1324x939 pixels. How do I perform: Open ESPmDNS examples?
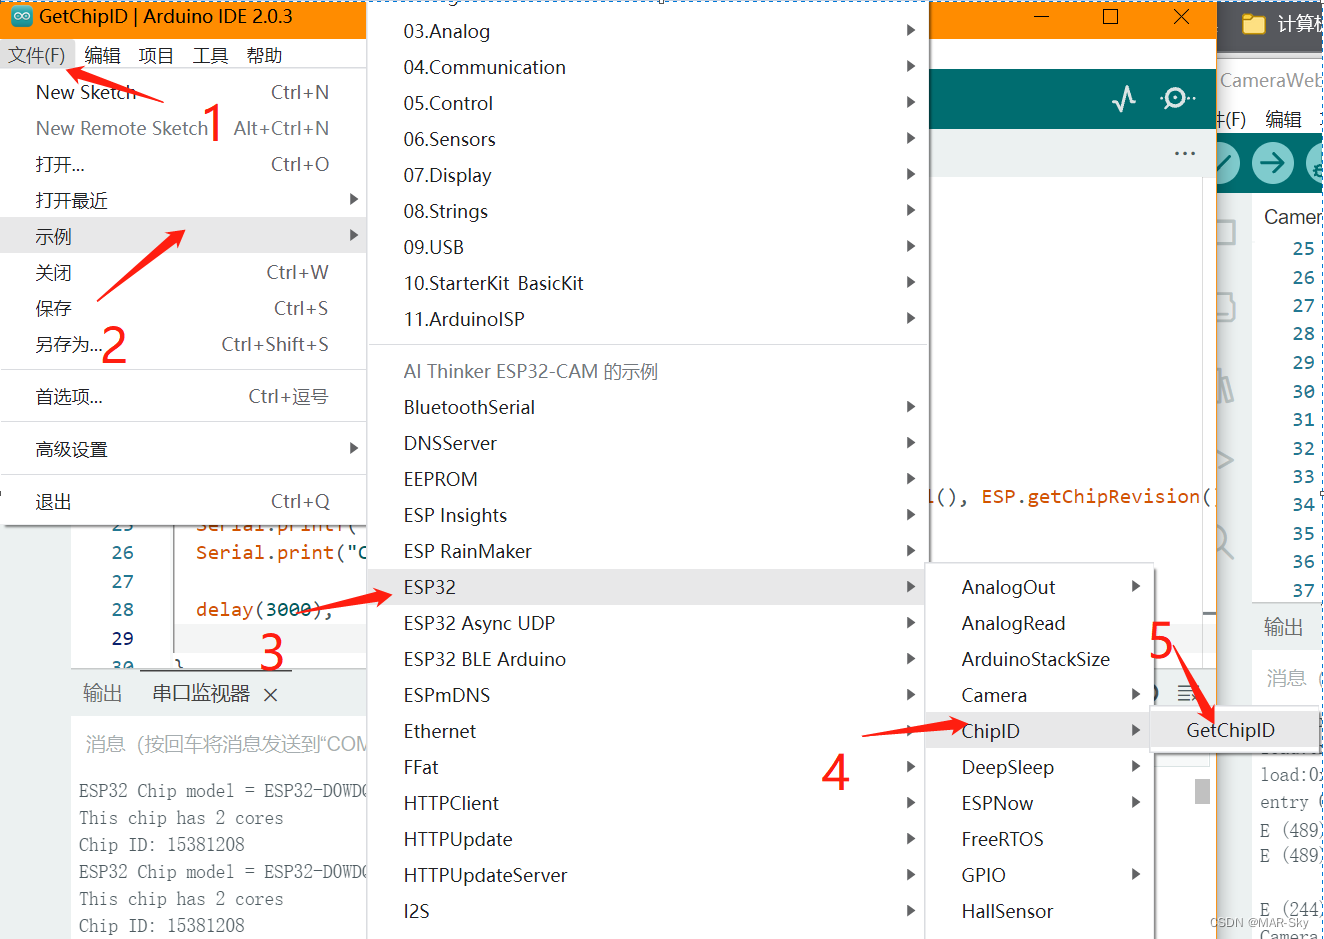pos(648,695)
